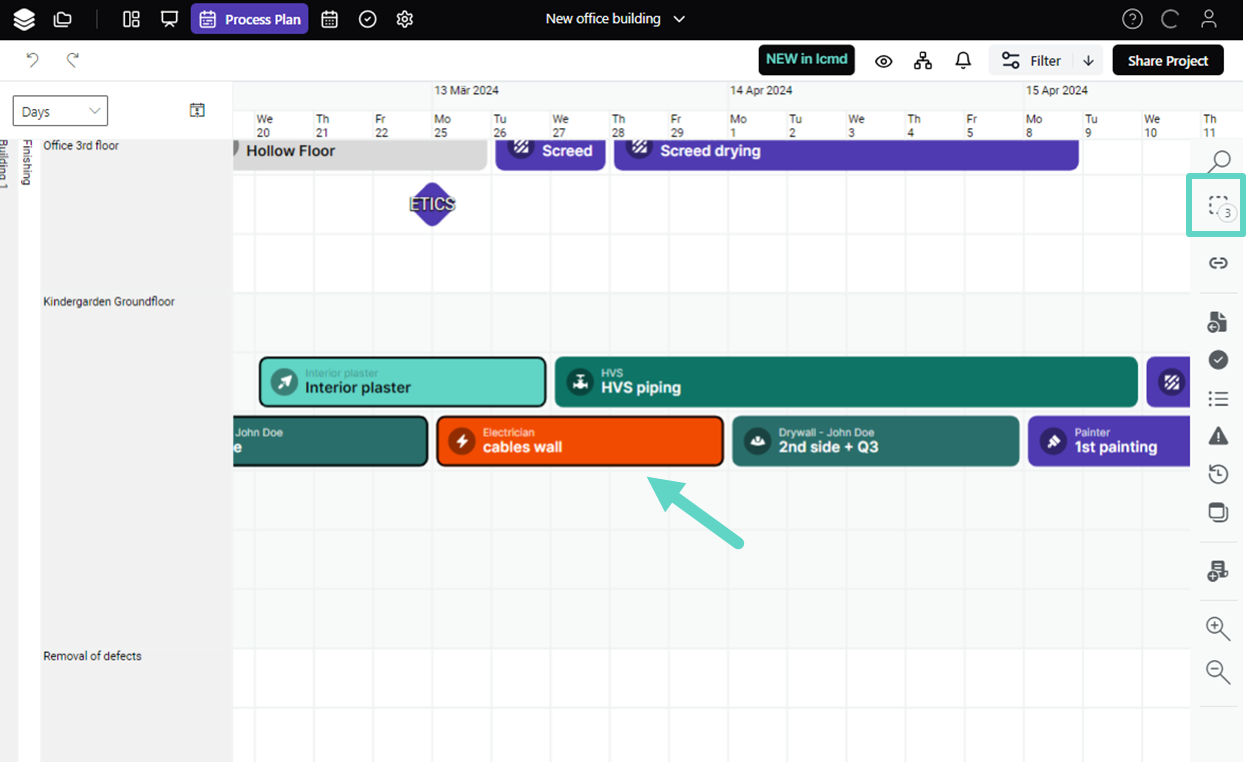
Task: Select the orange cables wall task bar
Action: tap(580, 441)
